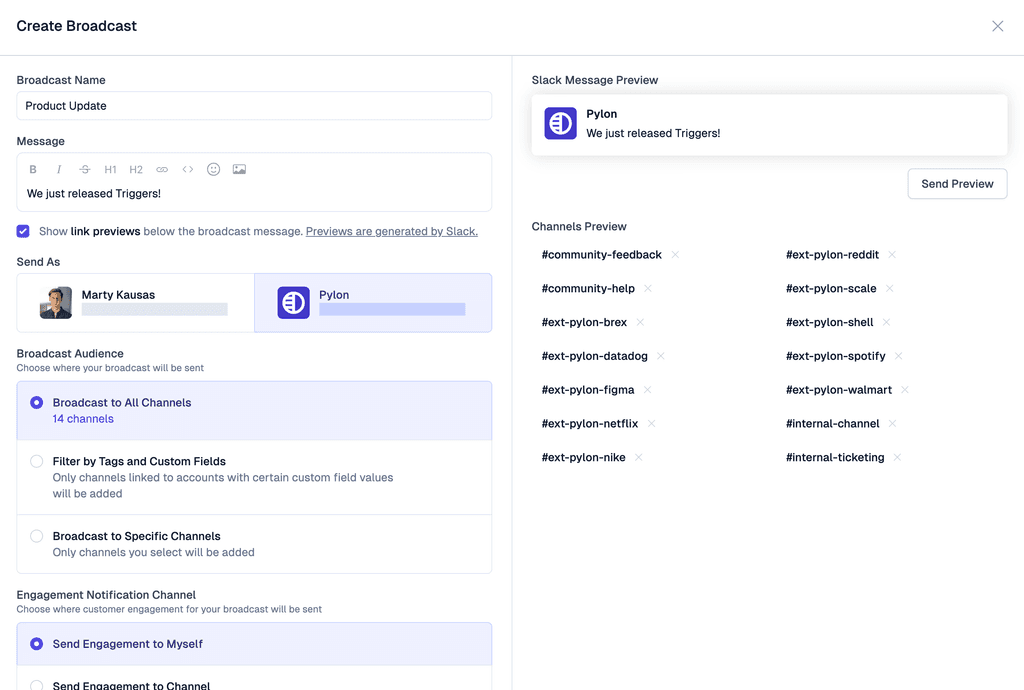Apply italic formatting to the message
This screenshot has width=1024, height=690.
pos(59,169)
